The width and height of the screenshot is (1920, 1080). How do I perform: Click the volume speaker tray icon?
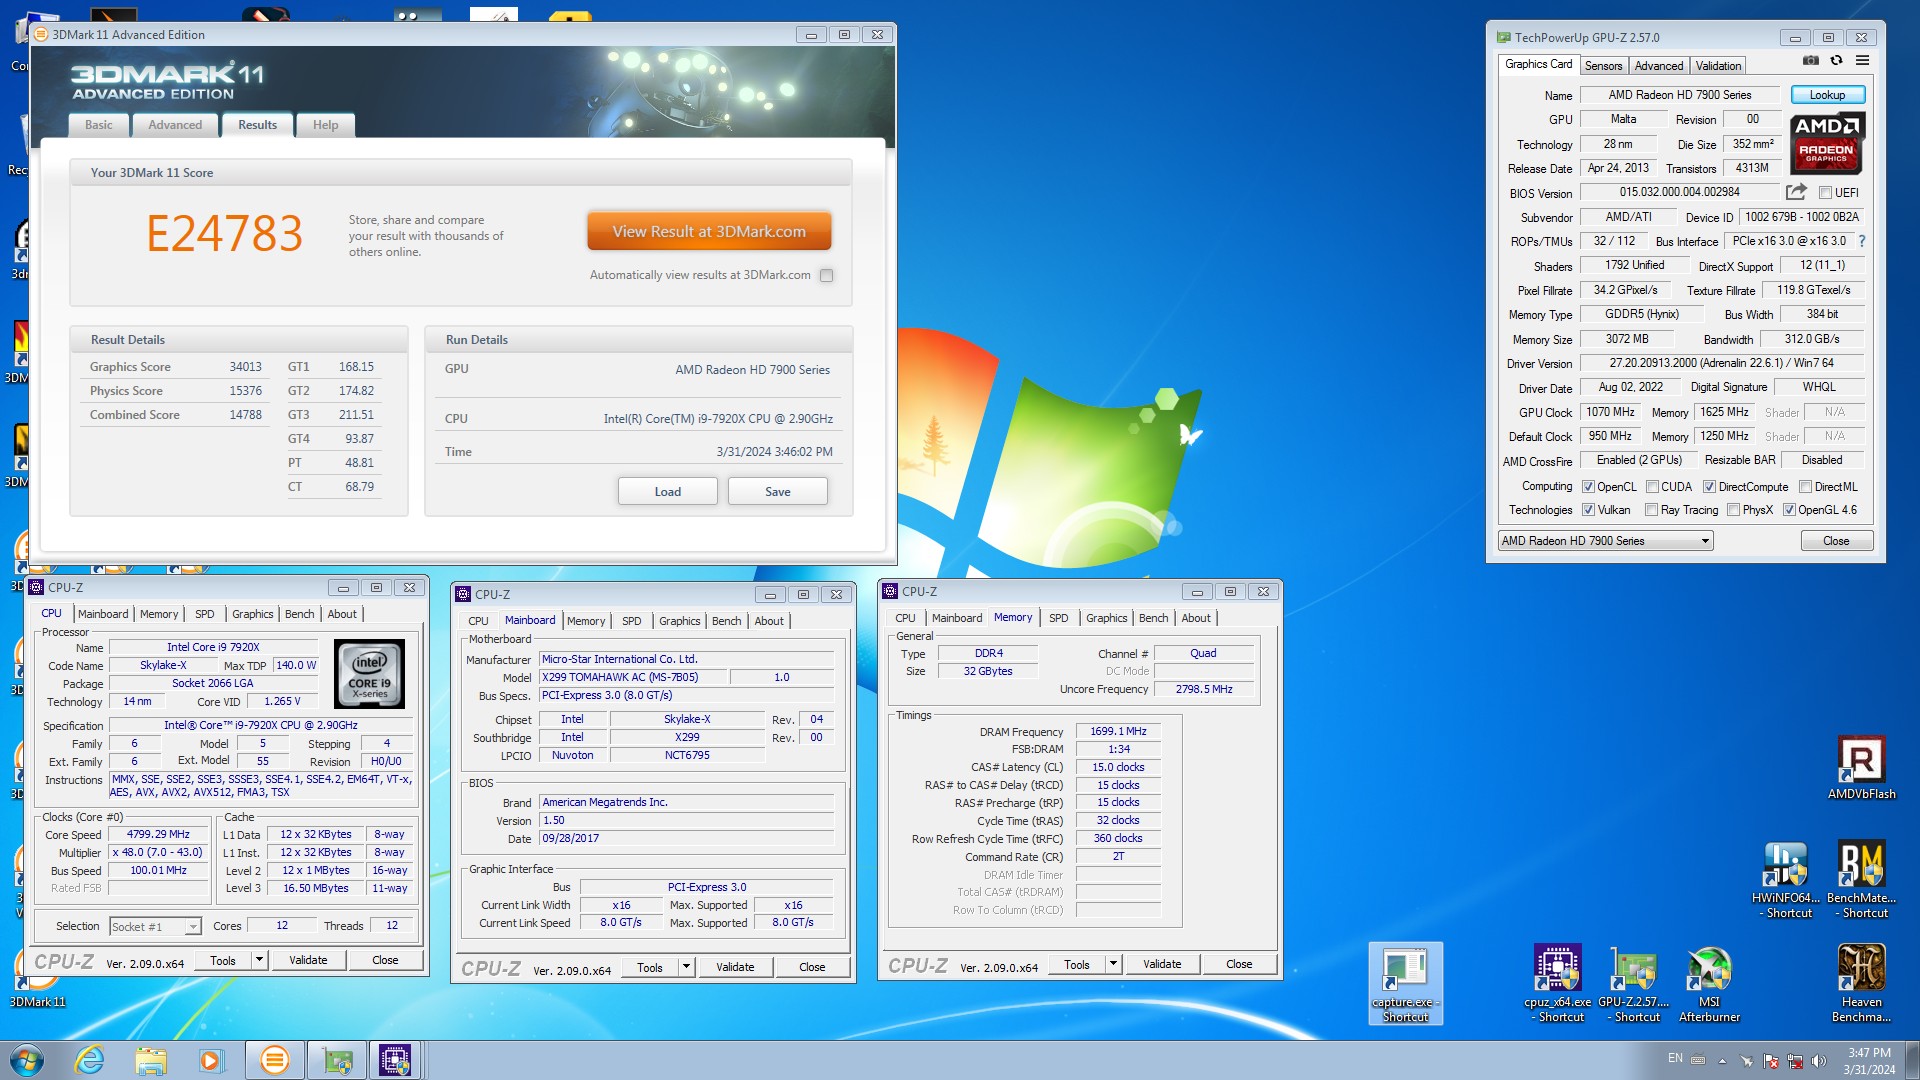click(1819, 1061)
